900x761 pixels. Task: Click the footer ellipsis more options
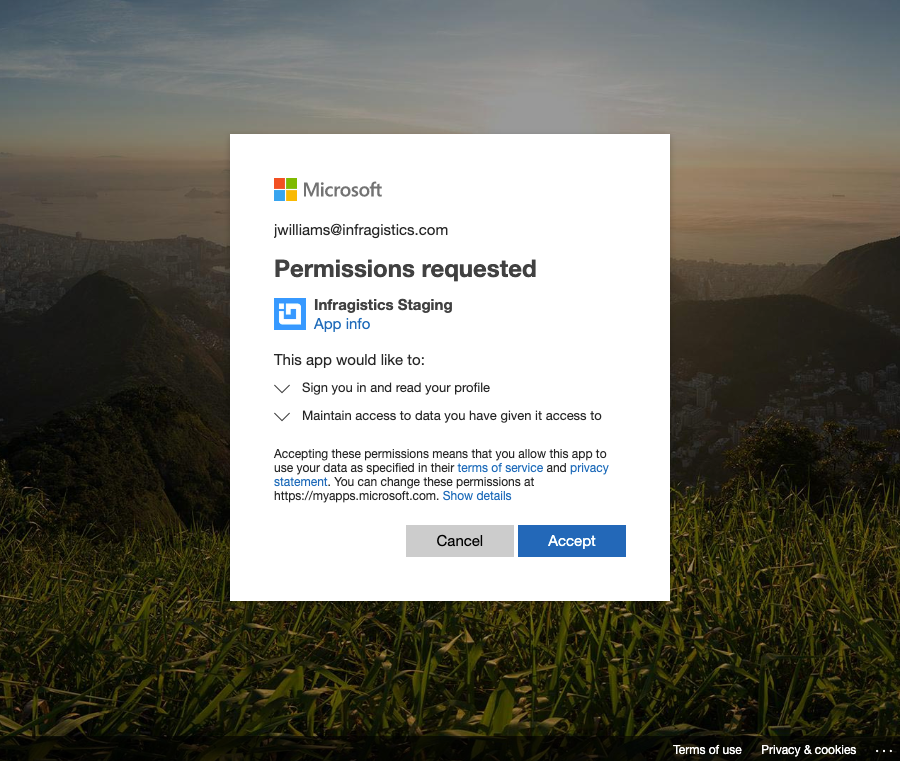[x=883, y=750]
